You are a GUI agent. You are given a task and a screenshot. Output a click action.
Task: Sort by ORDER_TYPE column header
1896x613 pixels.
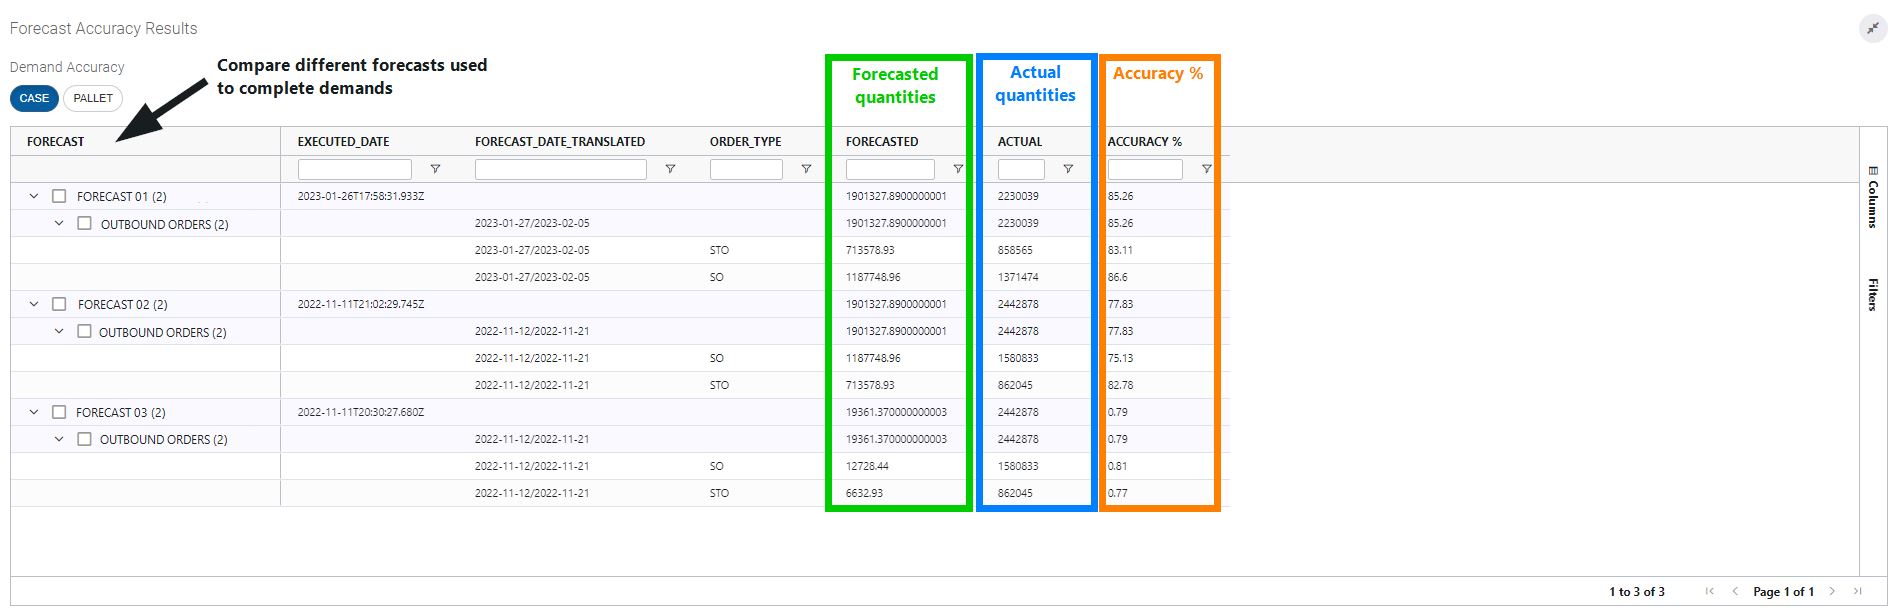click(746, 142)
